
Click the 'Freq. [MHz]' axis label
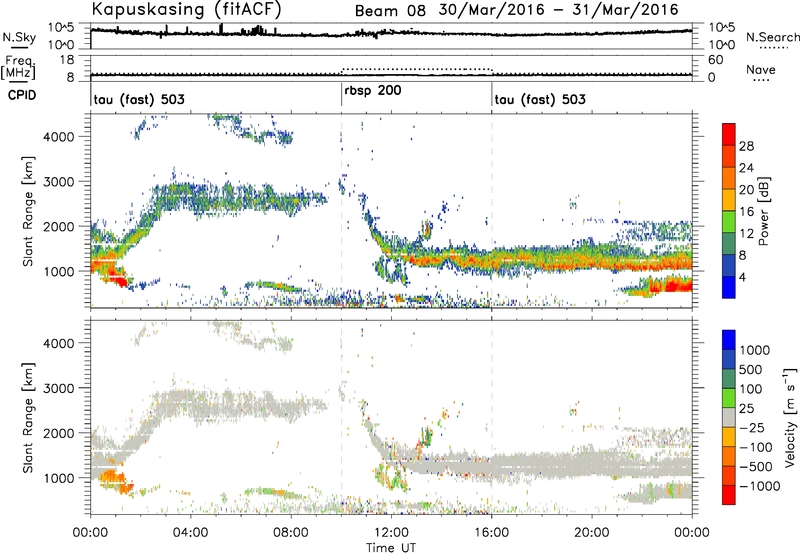(x=18, y=67)
